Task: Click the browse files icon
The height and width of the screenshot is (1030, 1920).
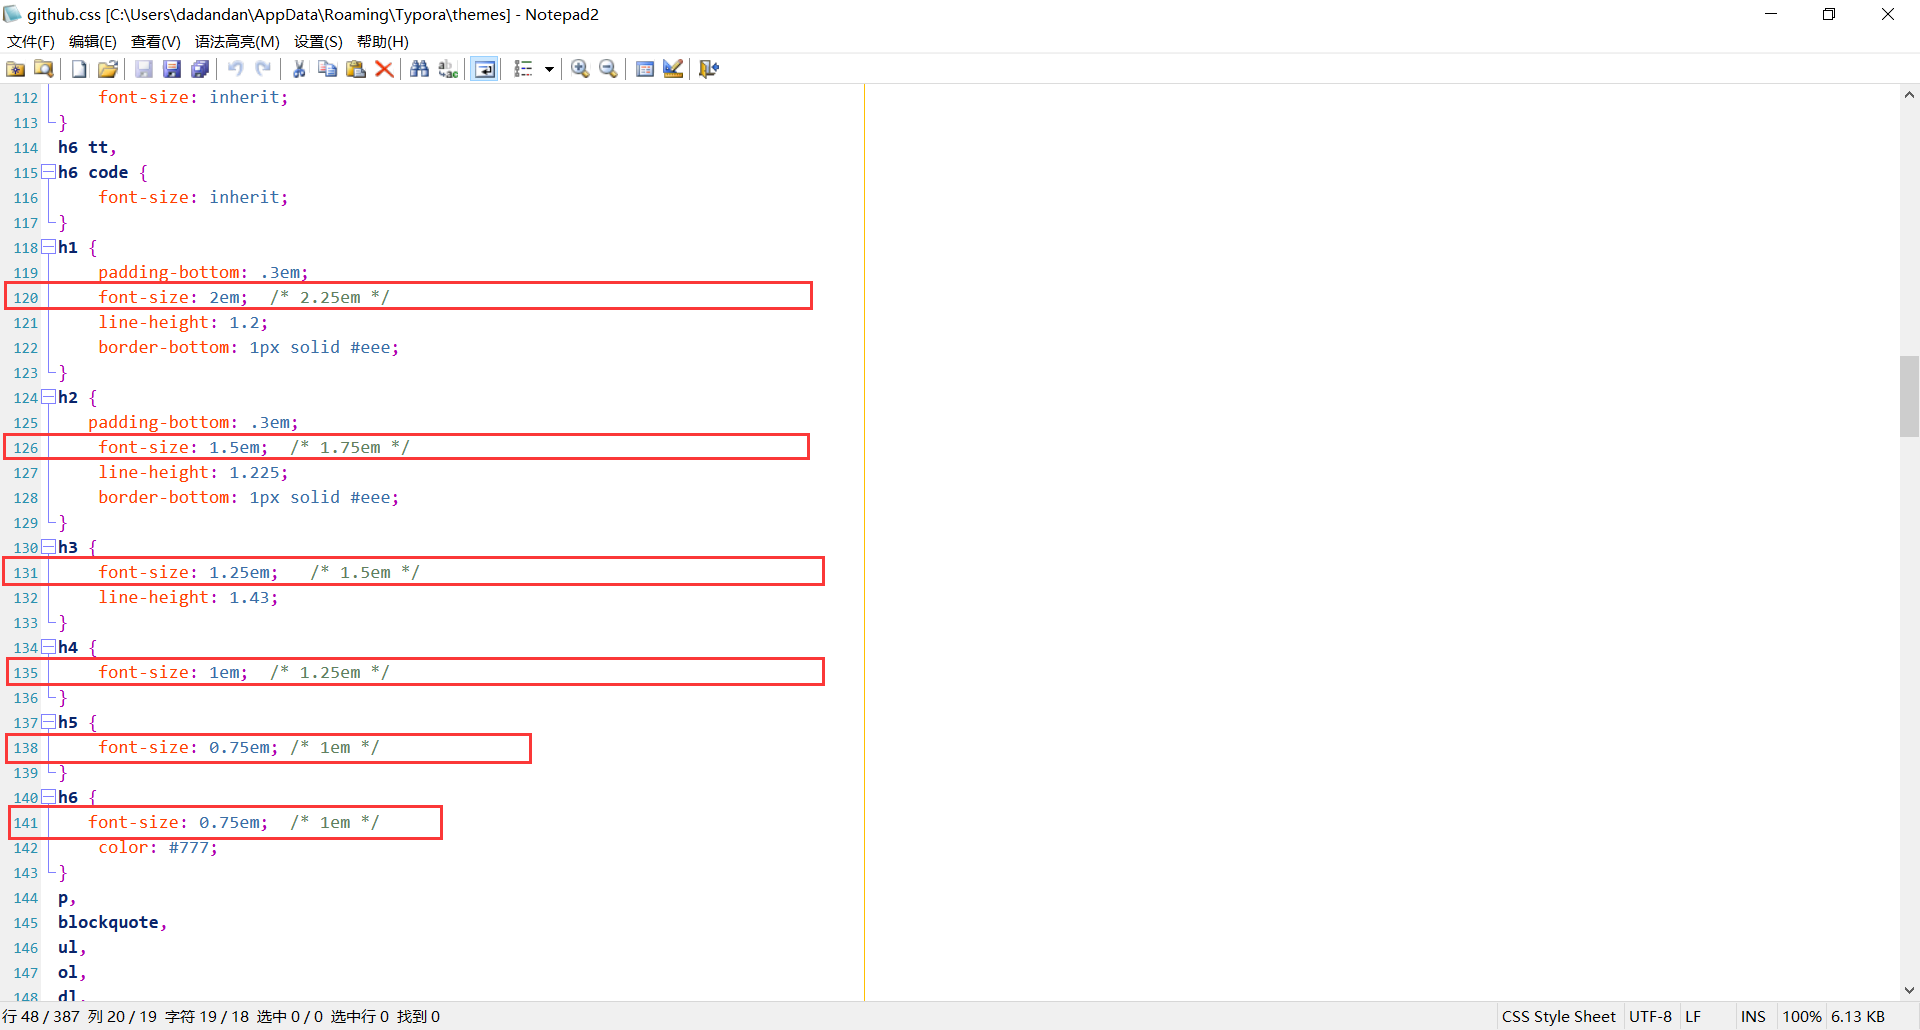Action: (x=44, y=69)
